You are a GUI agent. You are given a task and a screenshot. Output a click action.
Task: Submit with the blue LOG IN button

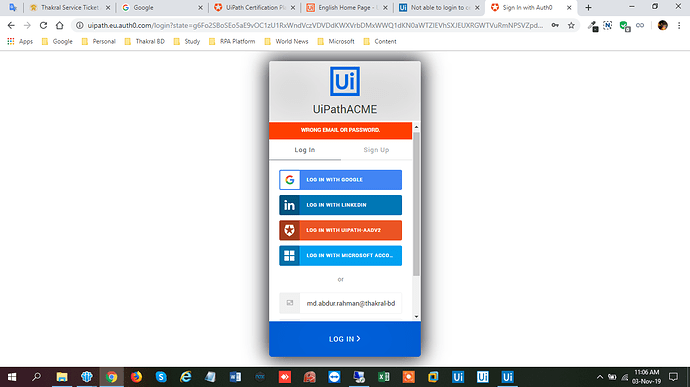tap(345, 339)
